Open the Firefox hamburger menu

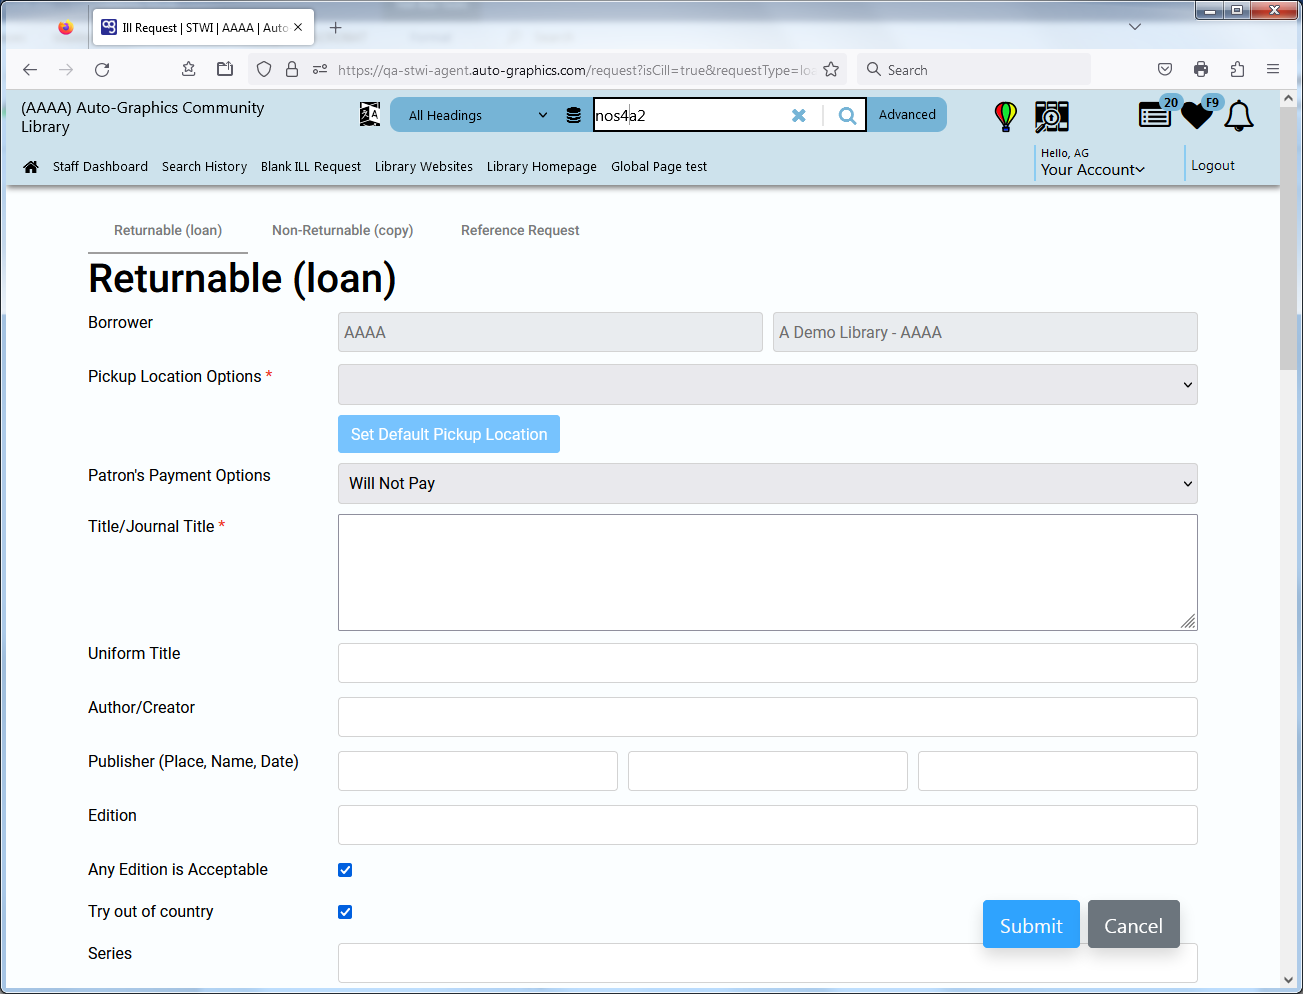pos(1273,70)
